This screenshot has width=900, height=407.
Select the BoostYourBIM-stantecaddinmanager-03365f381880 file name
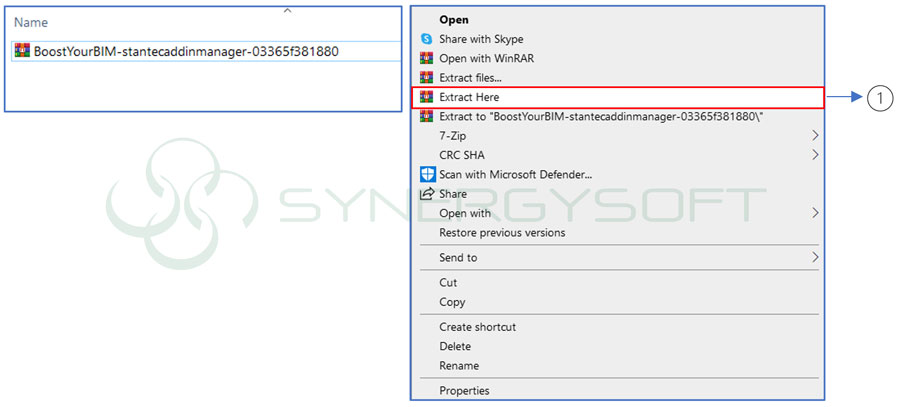click(x=186, y=51)
